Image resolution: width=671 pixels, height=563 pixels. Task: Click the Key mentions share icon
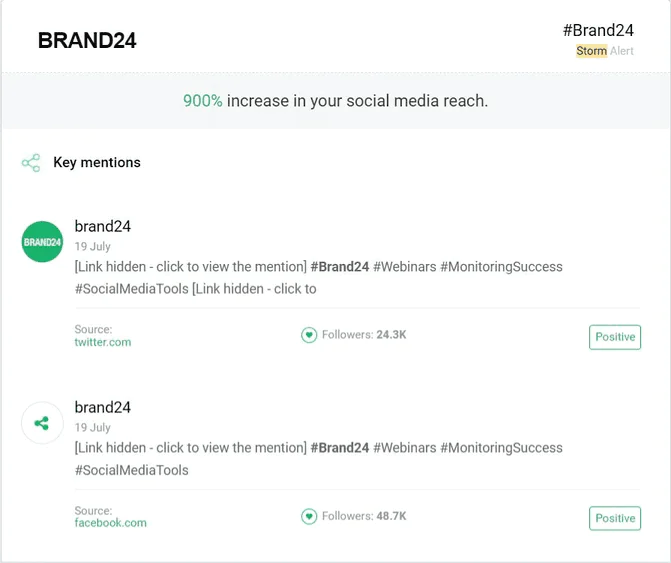31,163
